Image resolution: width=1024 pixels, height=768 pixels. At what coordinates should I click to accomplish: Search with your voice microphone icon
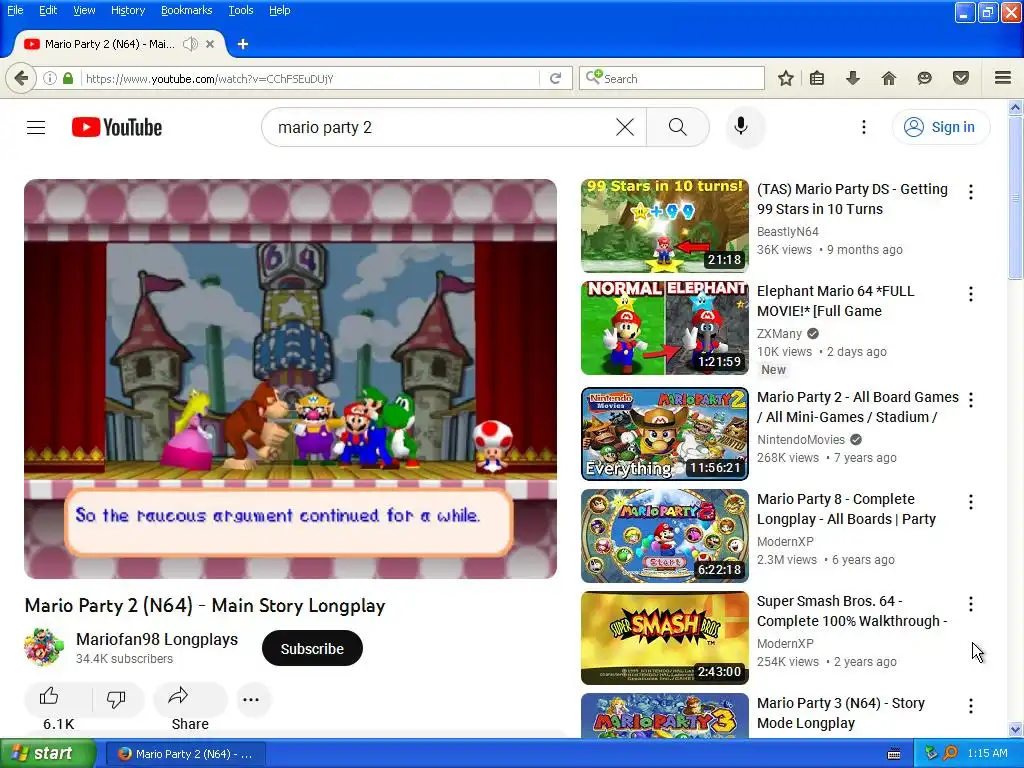[x=741, y=126]
